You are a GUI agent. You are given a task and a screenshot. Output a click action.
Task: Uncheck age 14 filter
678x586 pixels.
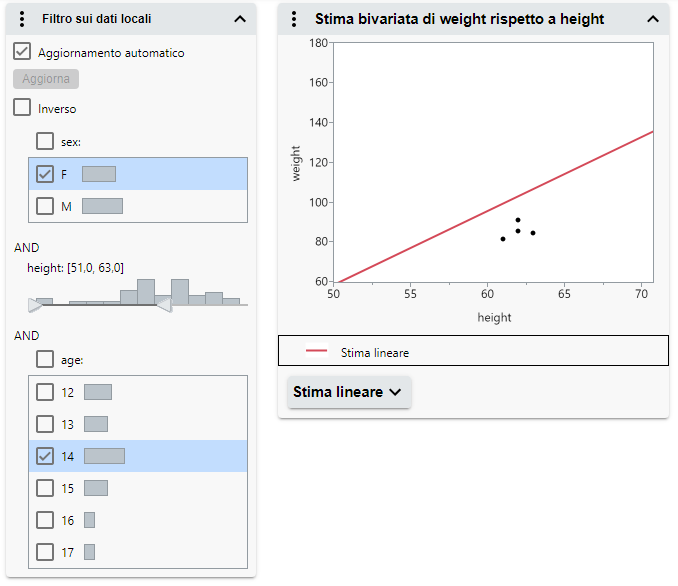tap(45, 456)
